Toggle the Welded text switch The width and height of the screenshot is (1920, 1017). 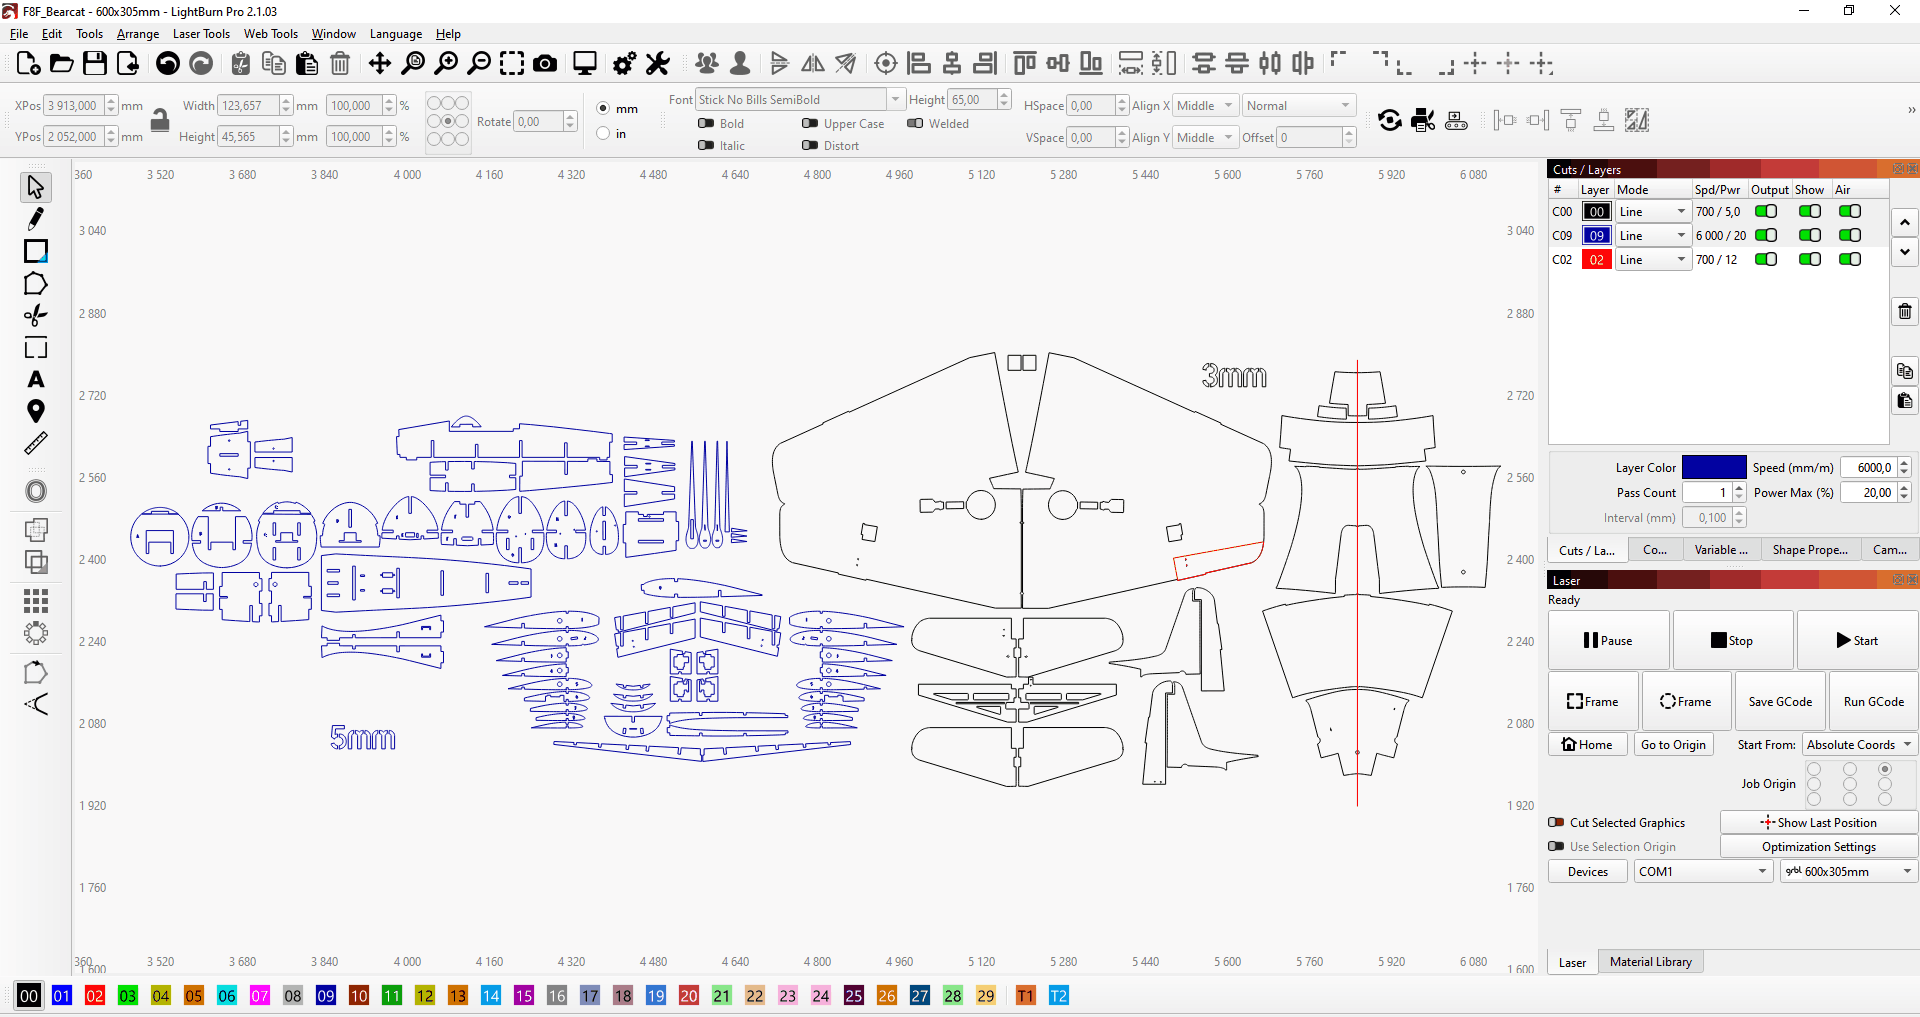(915, 124)
